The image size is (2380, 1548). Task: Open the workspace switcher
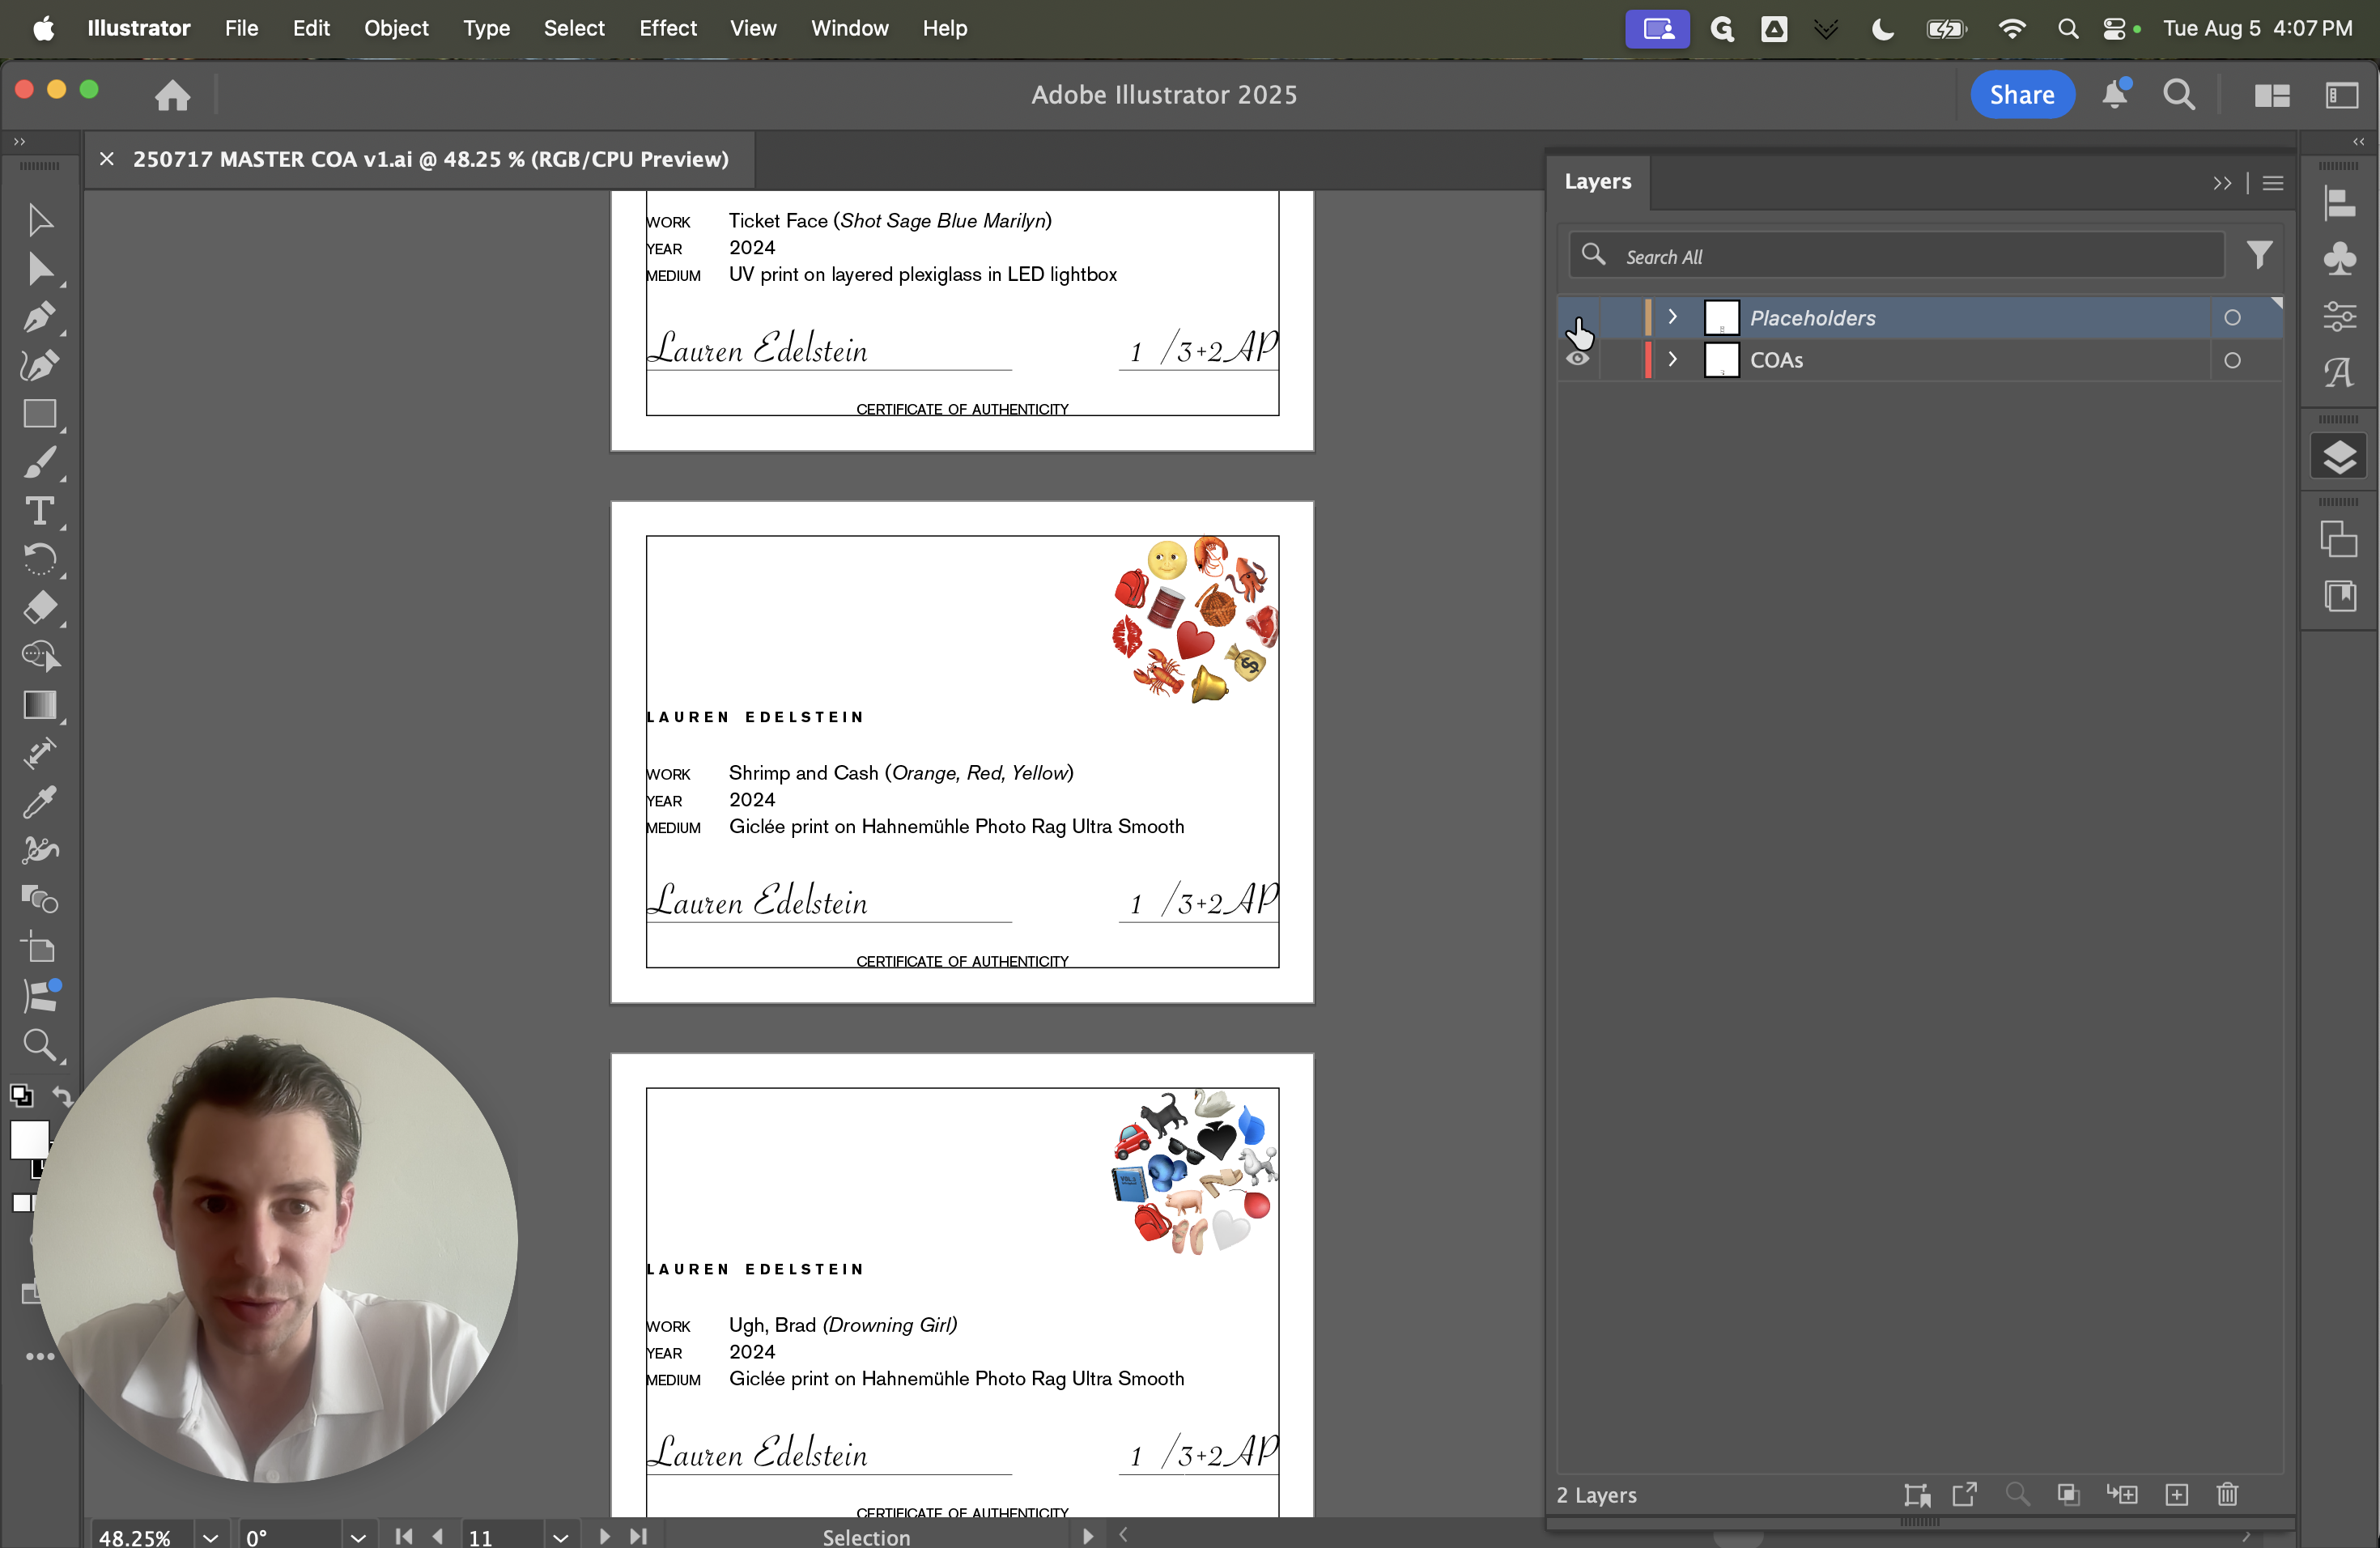click(2341, 95)
